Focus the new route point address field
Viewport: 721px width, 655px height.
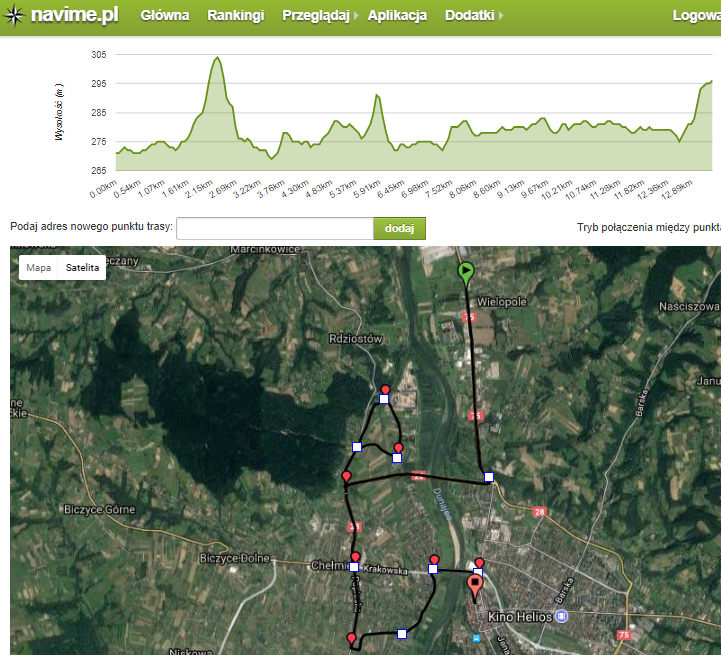tap(274, 228)
